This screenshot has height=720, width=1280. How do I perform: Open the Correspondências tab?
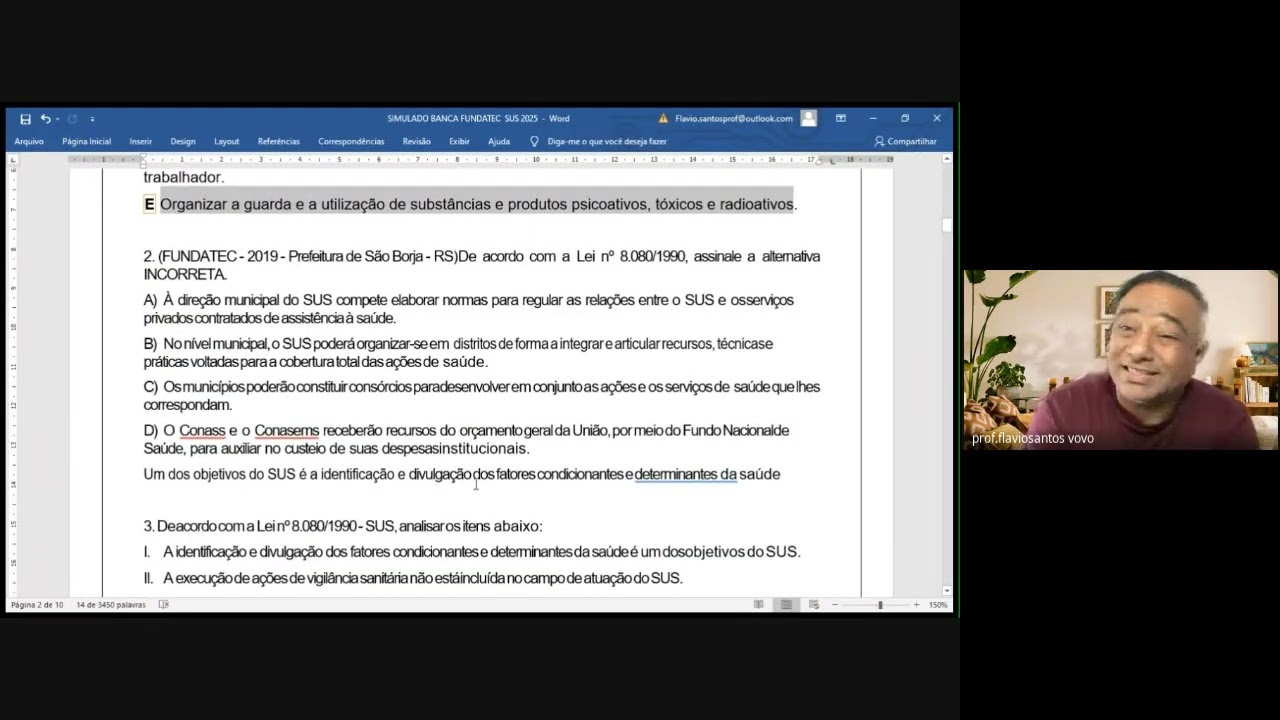(x=351, y=142)
